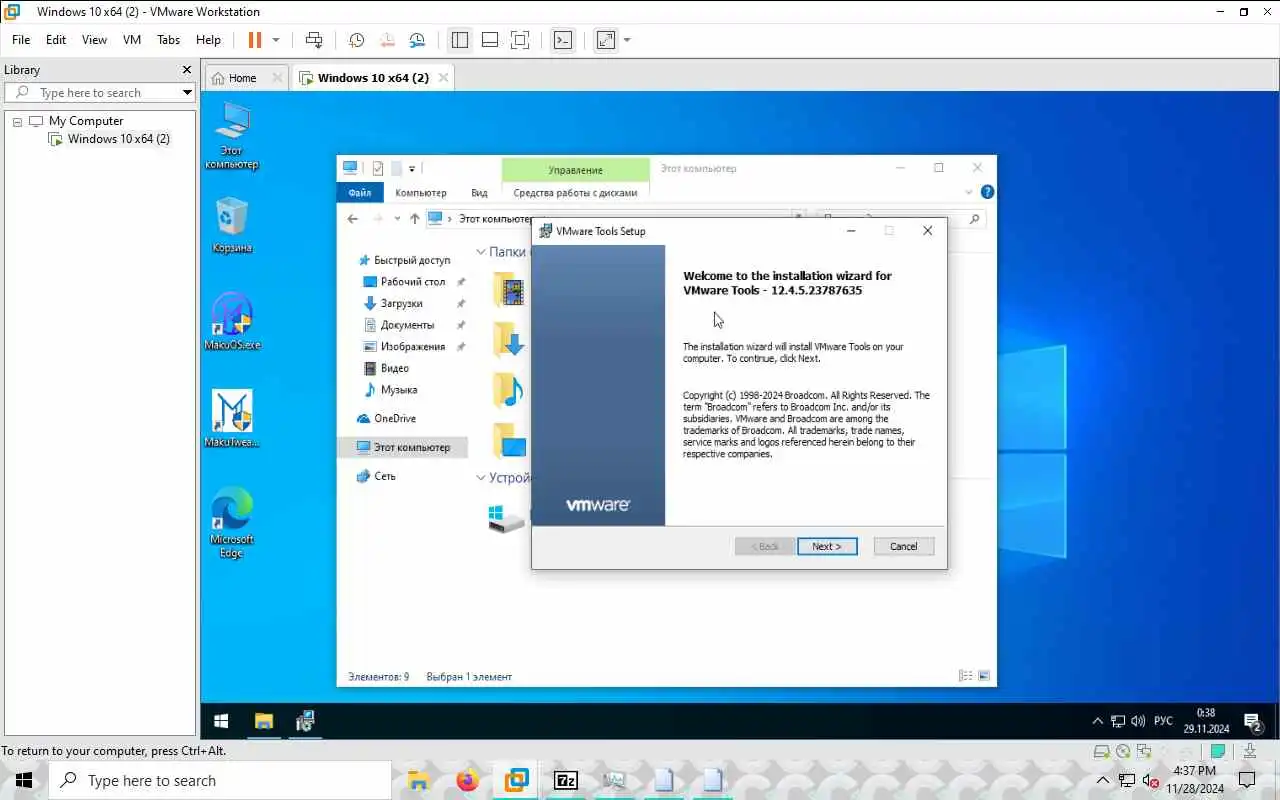Click the revert to snapshot icon
Image resolution: width=1280 pixels, height=800 pixels.
[x=387, y=40]
